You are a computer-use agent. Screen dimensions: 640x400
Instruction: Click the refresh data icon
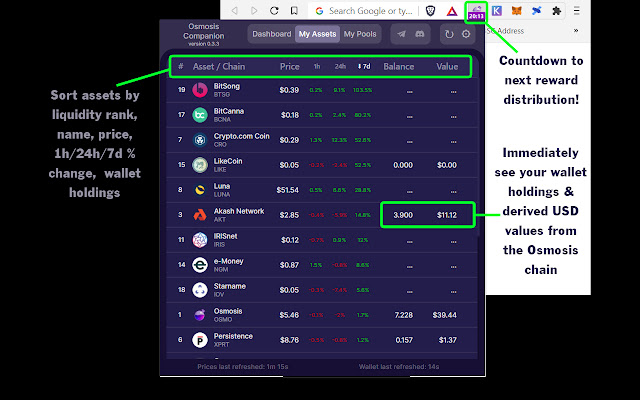pos(449,34)
